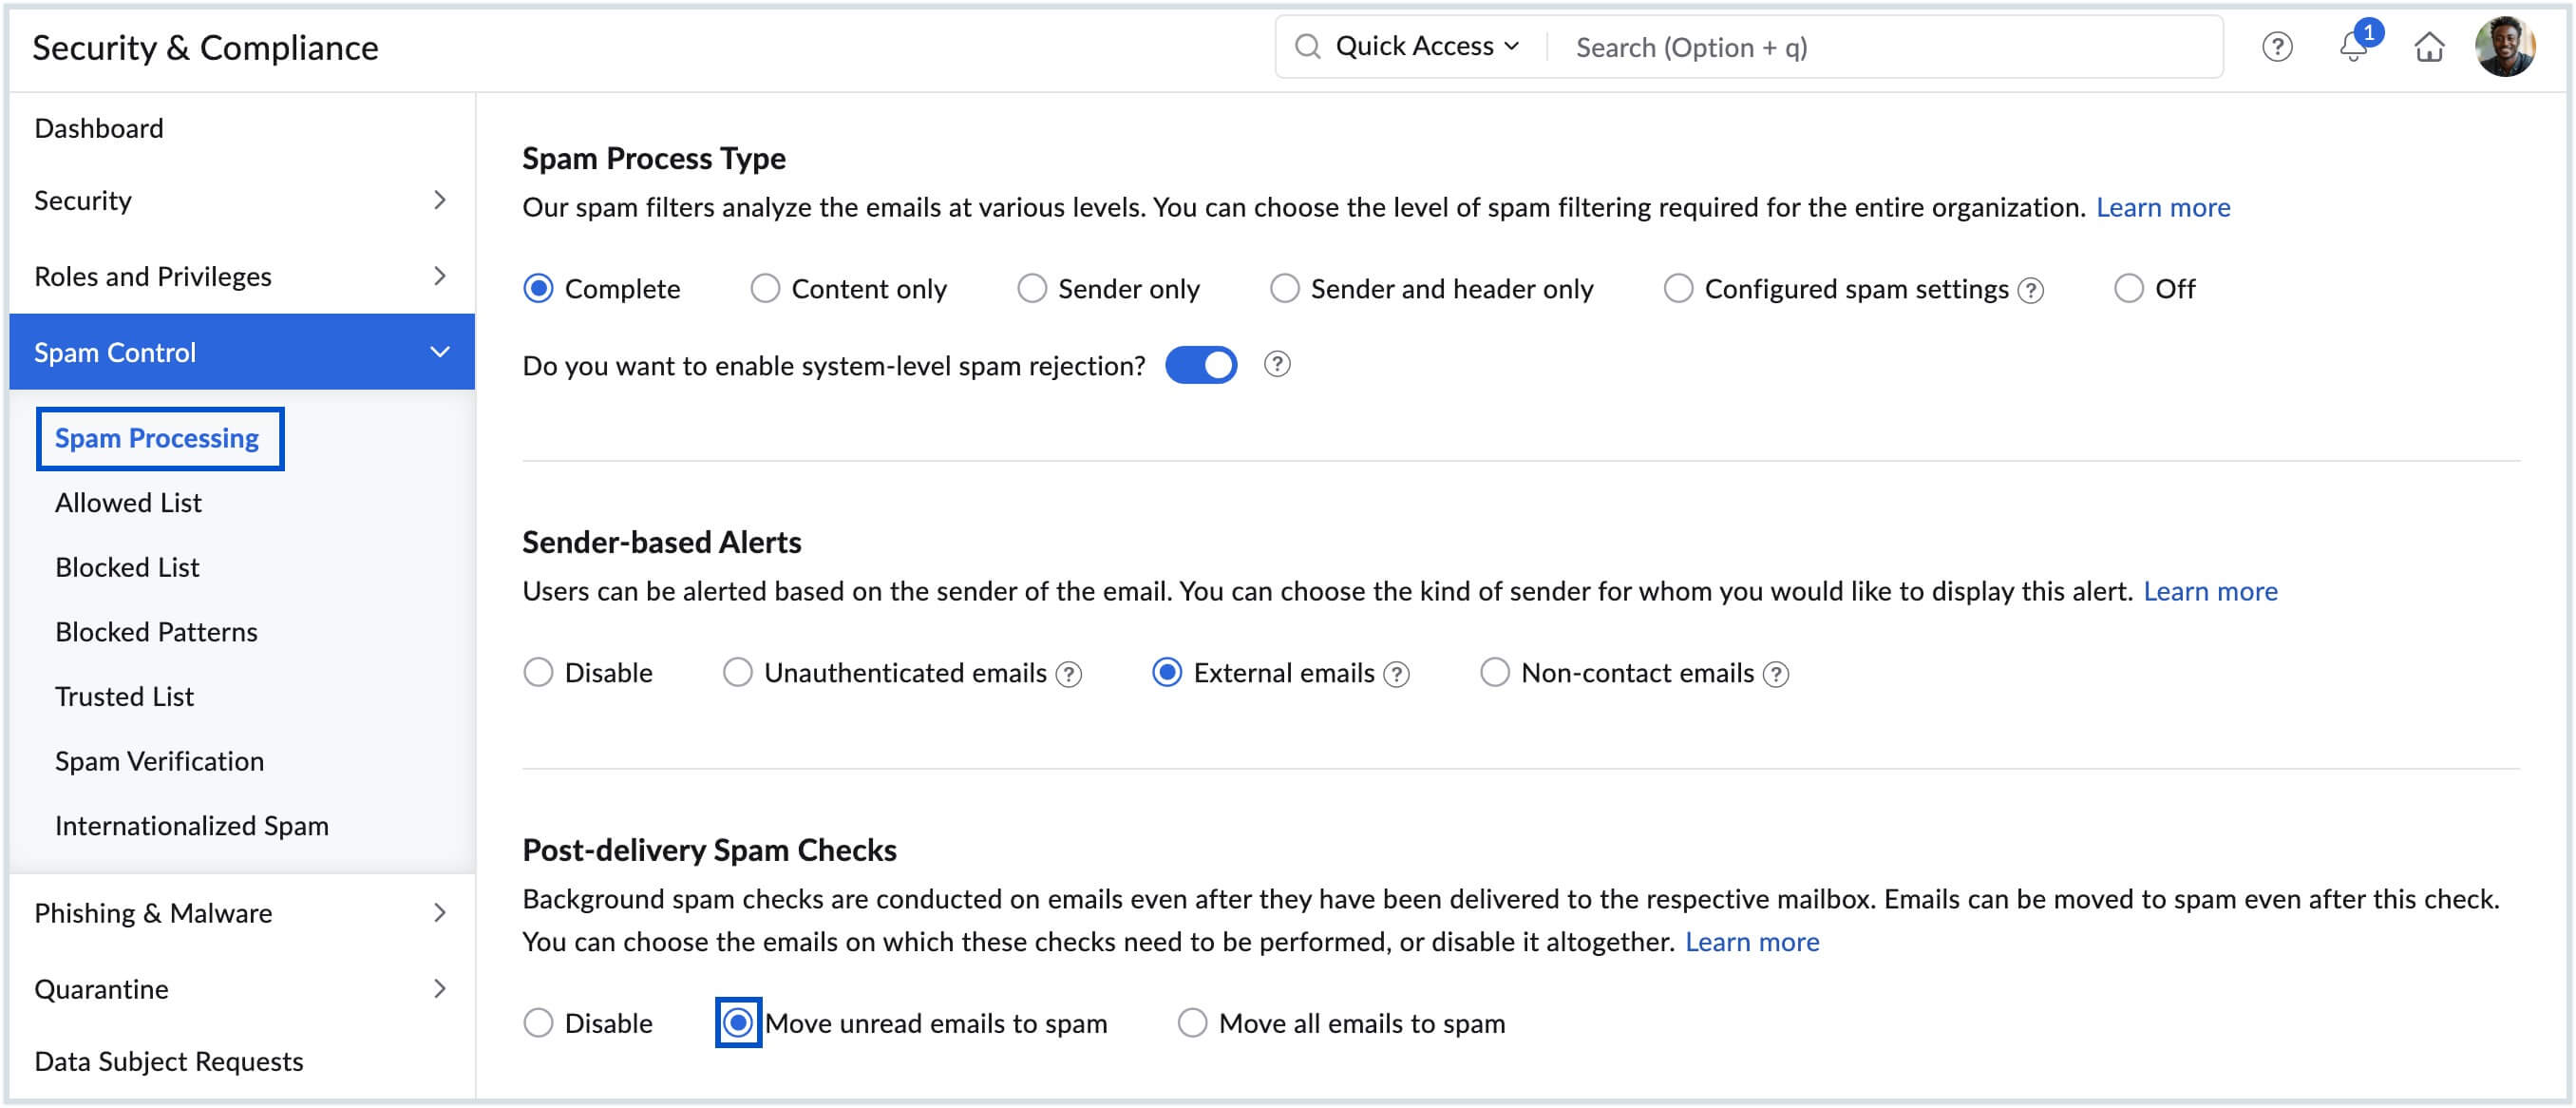2576x1108 pixels.
Task: Click help icon beside spam rejection toggle
Action: click(1276, 364)
